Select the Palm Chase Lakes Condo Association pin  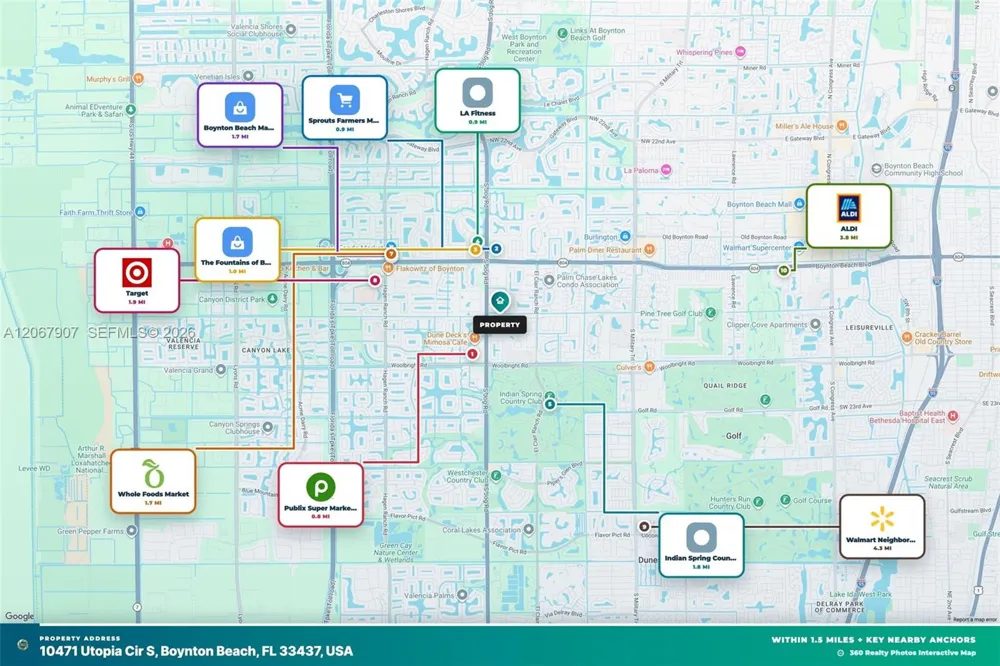pyautogui.click(x=549, y=280)
